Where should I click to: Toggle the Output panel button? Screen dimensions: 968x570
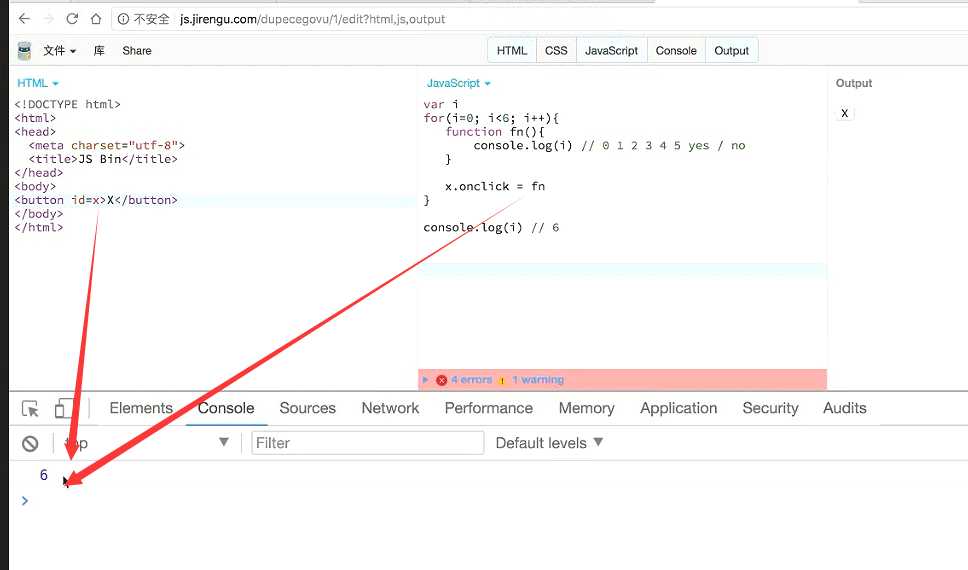[x=732, y=51]
